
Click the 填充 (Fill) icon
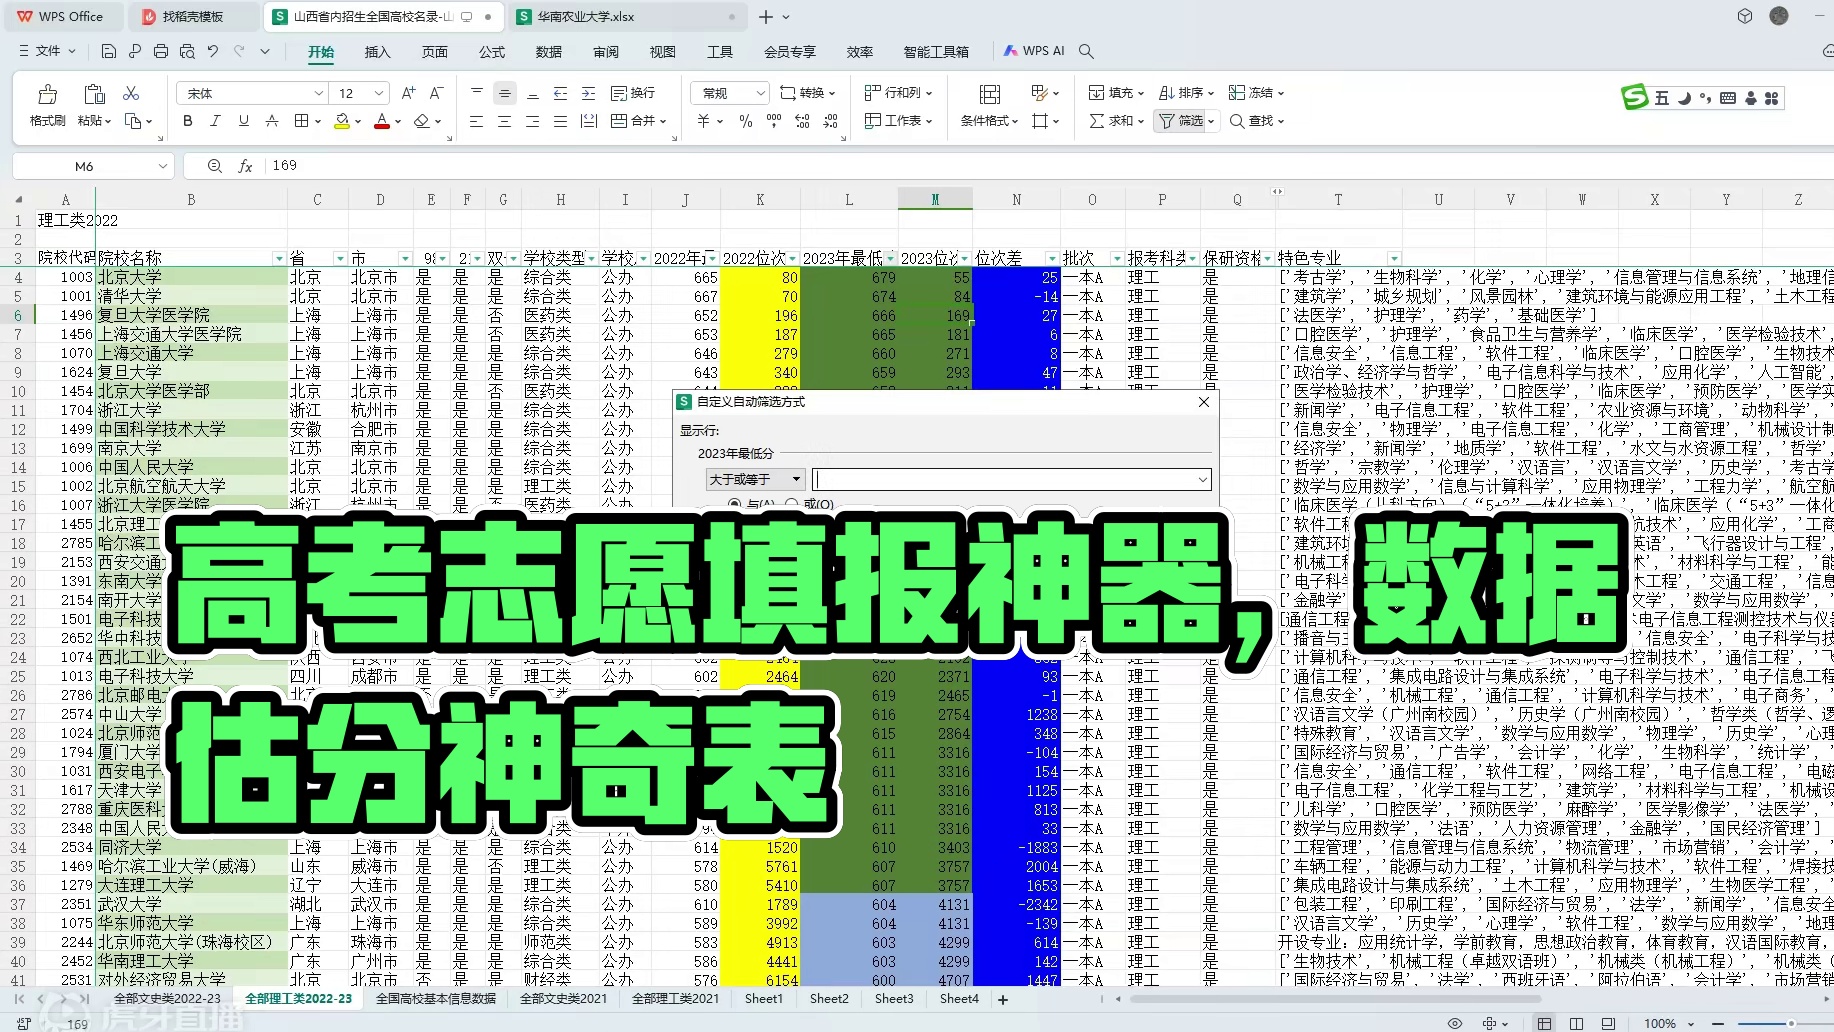[1112, 92]
